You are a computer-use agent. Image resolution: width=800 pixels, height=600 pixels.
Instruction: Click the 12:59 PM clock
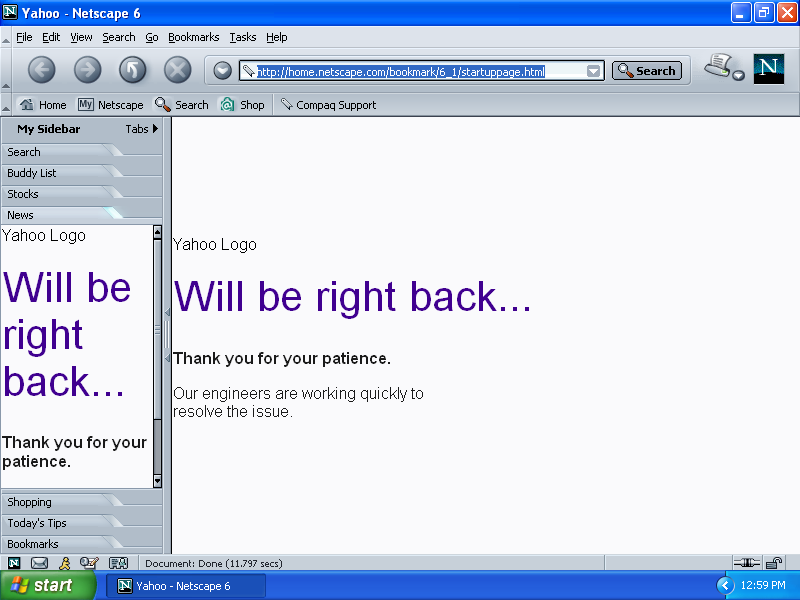[763, 585]
